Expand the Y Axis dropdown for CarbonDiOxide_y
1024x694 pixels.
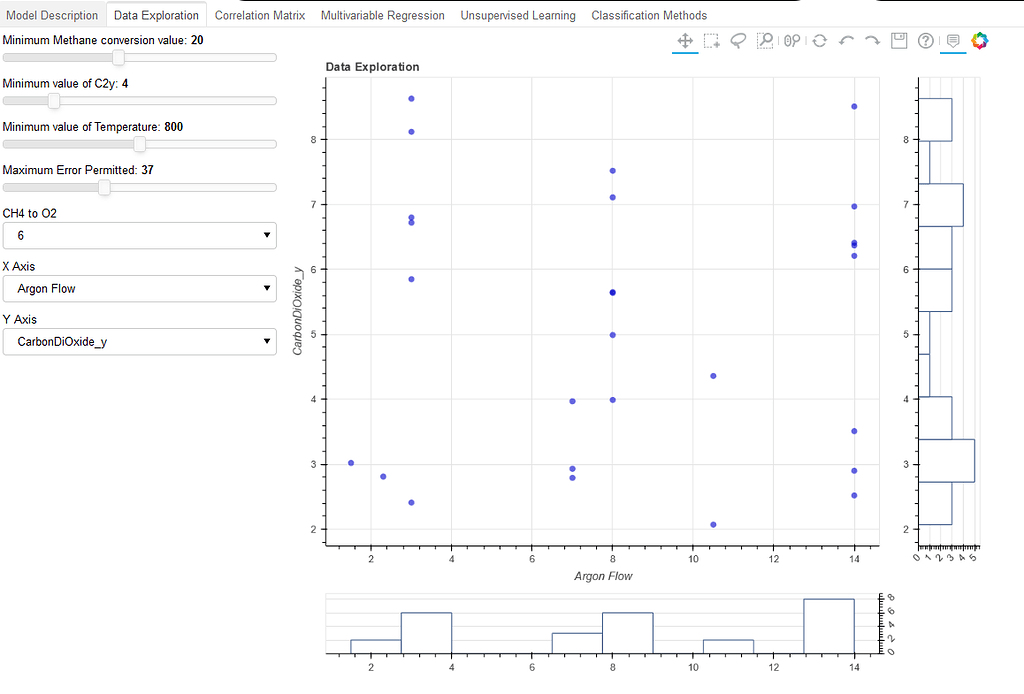point(140,341)
